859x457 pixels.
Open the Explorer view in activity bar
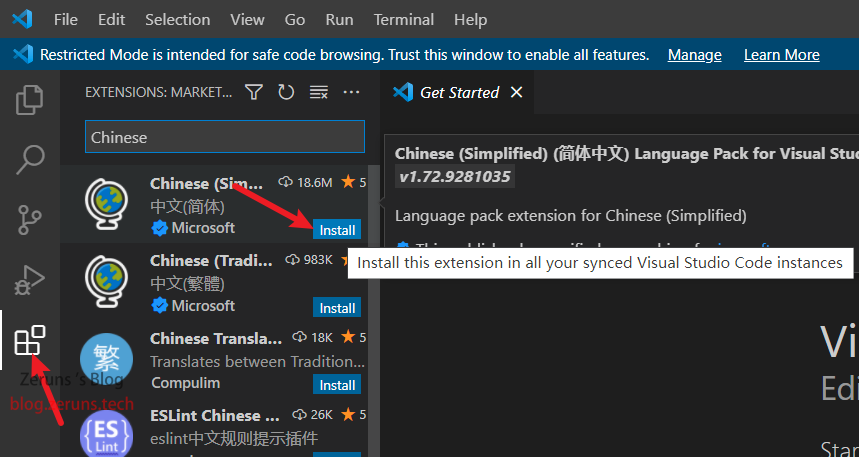pyautogui.click(x=30, y=99)
